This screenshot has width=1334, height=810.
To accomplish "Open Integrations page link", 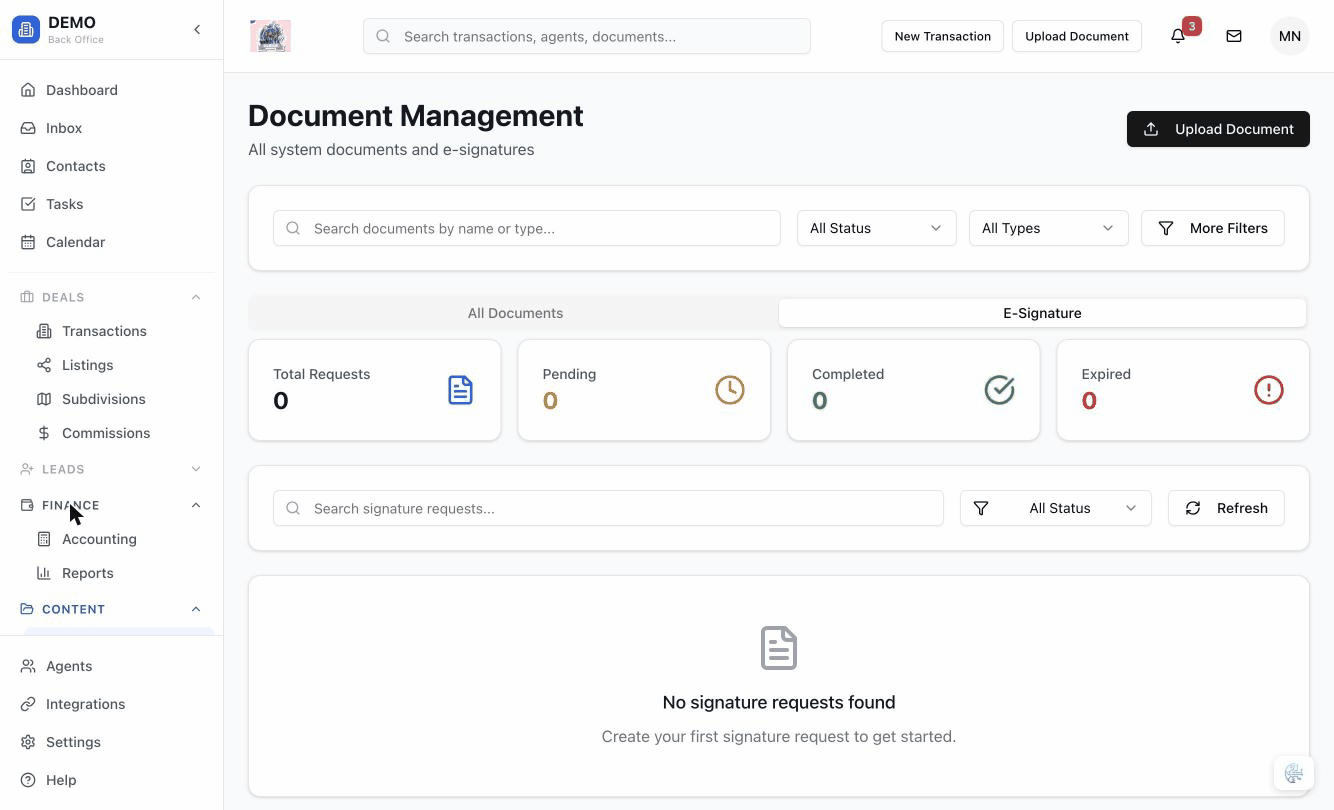I will click(x=111, y=704).
